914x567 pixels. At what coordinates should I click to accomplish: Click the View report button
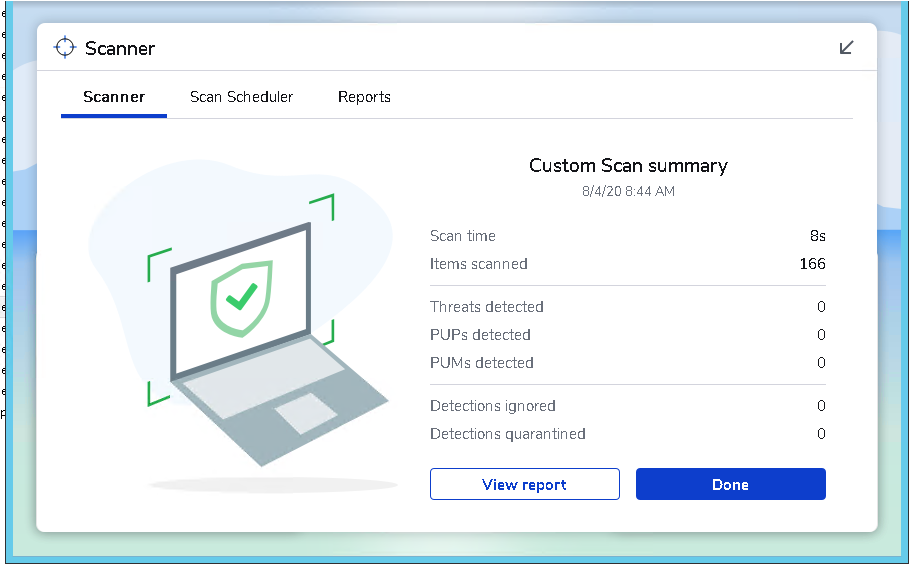click(525, 484)
